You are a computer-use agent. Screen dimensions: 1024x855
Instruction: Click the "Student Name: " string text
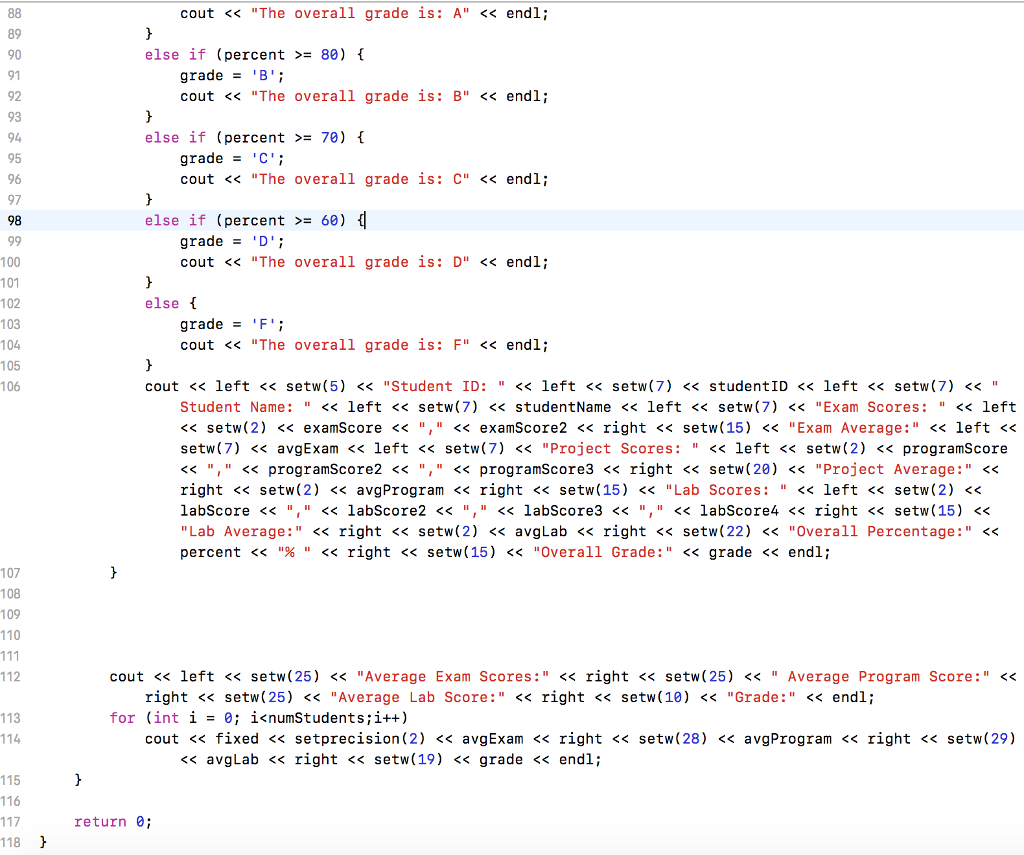pos(245,408)
